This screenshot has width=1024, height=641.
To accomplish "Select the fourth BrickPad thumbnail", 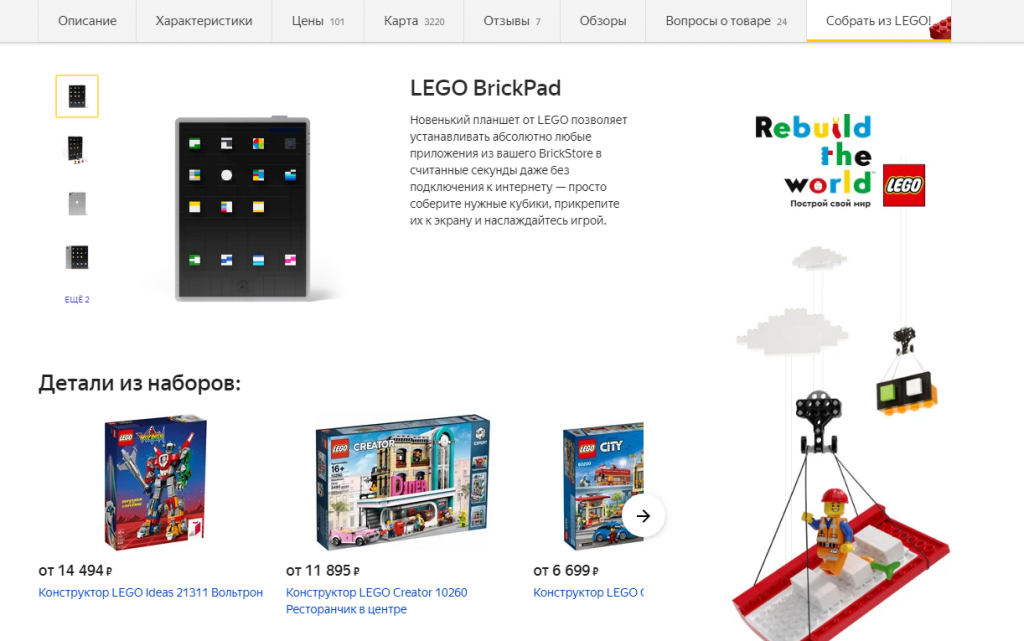I will click(77, 257).
